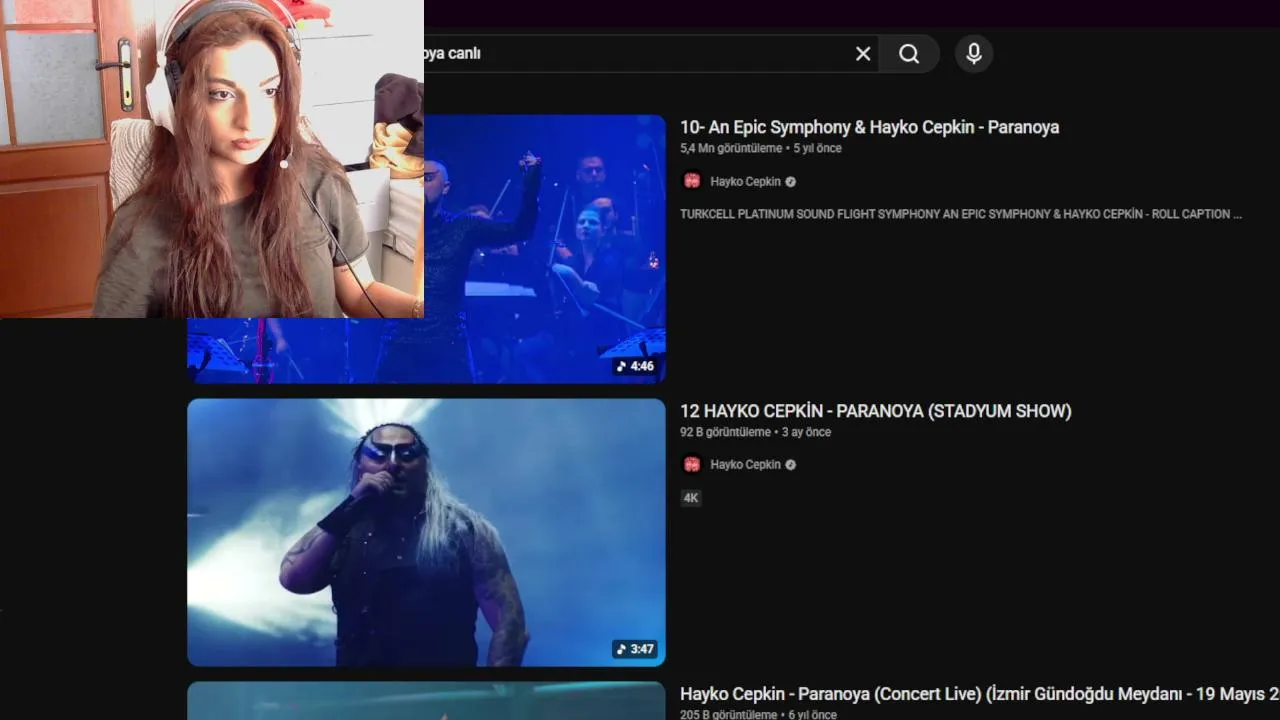Clear the search box with the X icon

coord(863,54)
